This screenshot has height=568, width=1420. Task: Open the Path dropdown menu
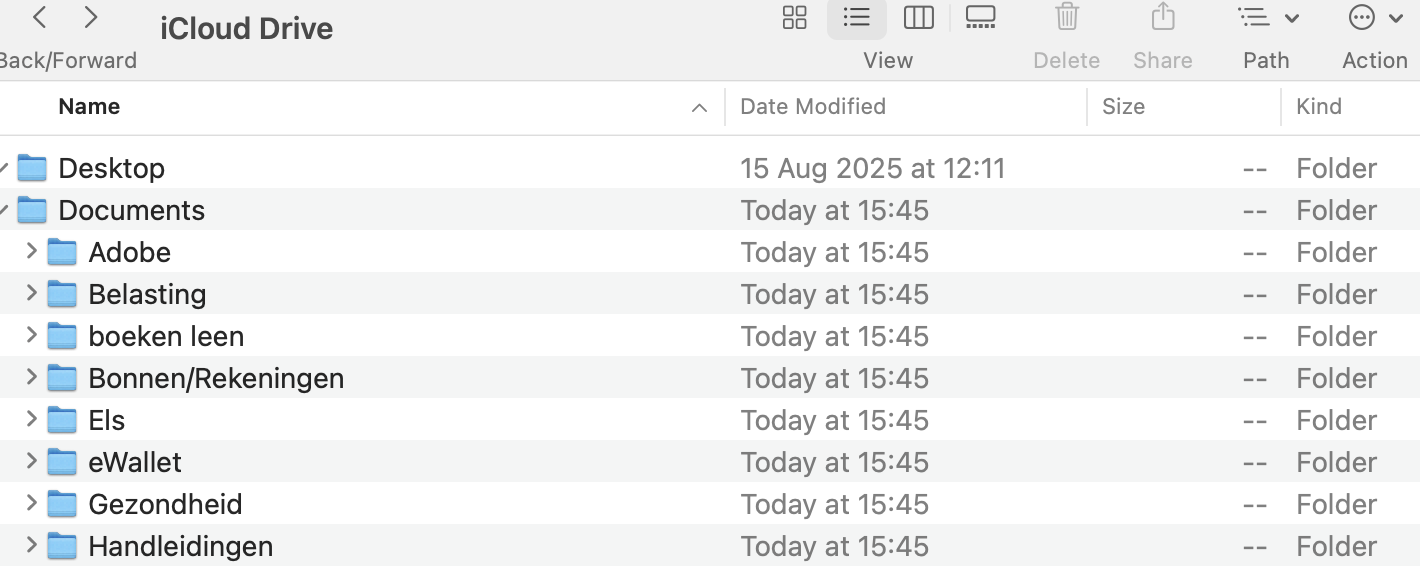click(1268, 17)
